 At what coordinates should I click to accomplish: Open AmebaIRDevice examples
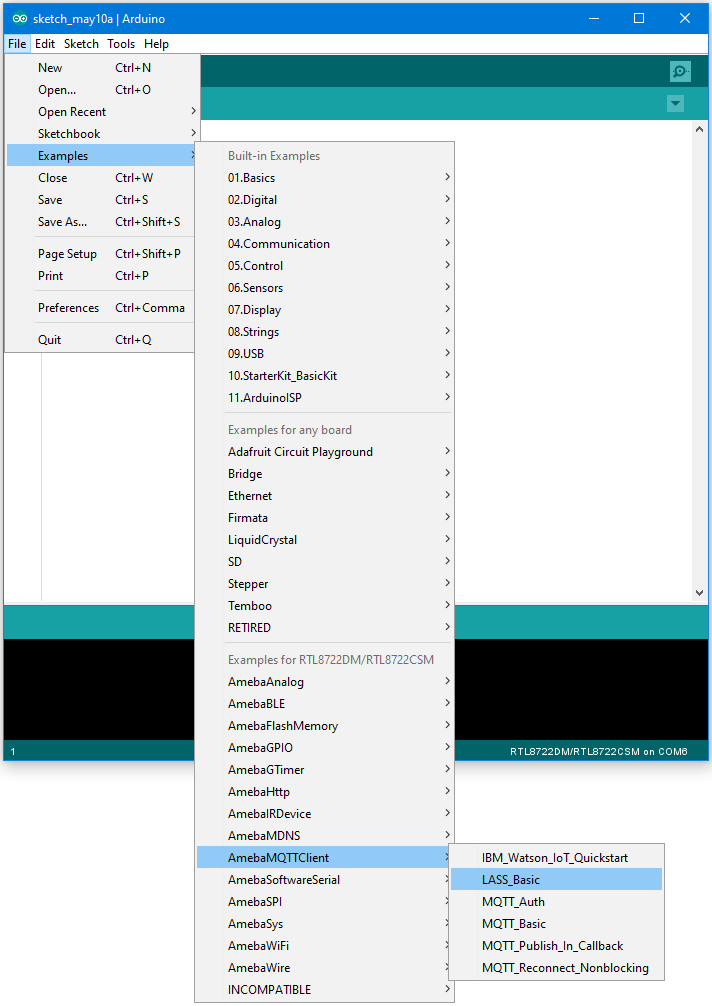tap(325, 814)
